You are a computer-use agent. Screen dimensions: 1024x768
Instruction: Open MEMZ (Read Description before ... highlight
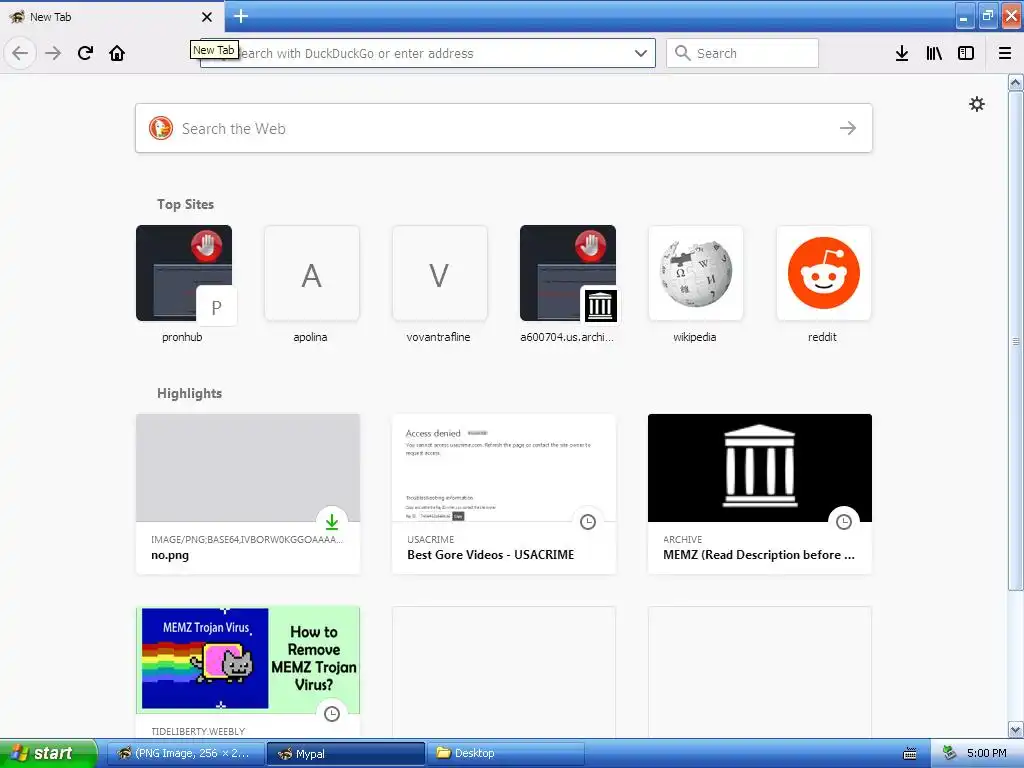760,494
